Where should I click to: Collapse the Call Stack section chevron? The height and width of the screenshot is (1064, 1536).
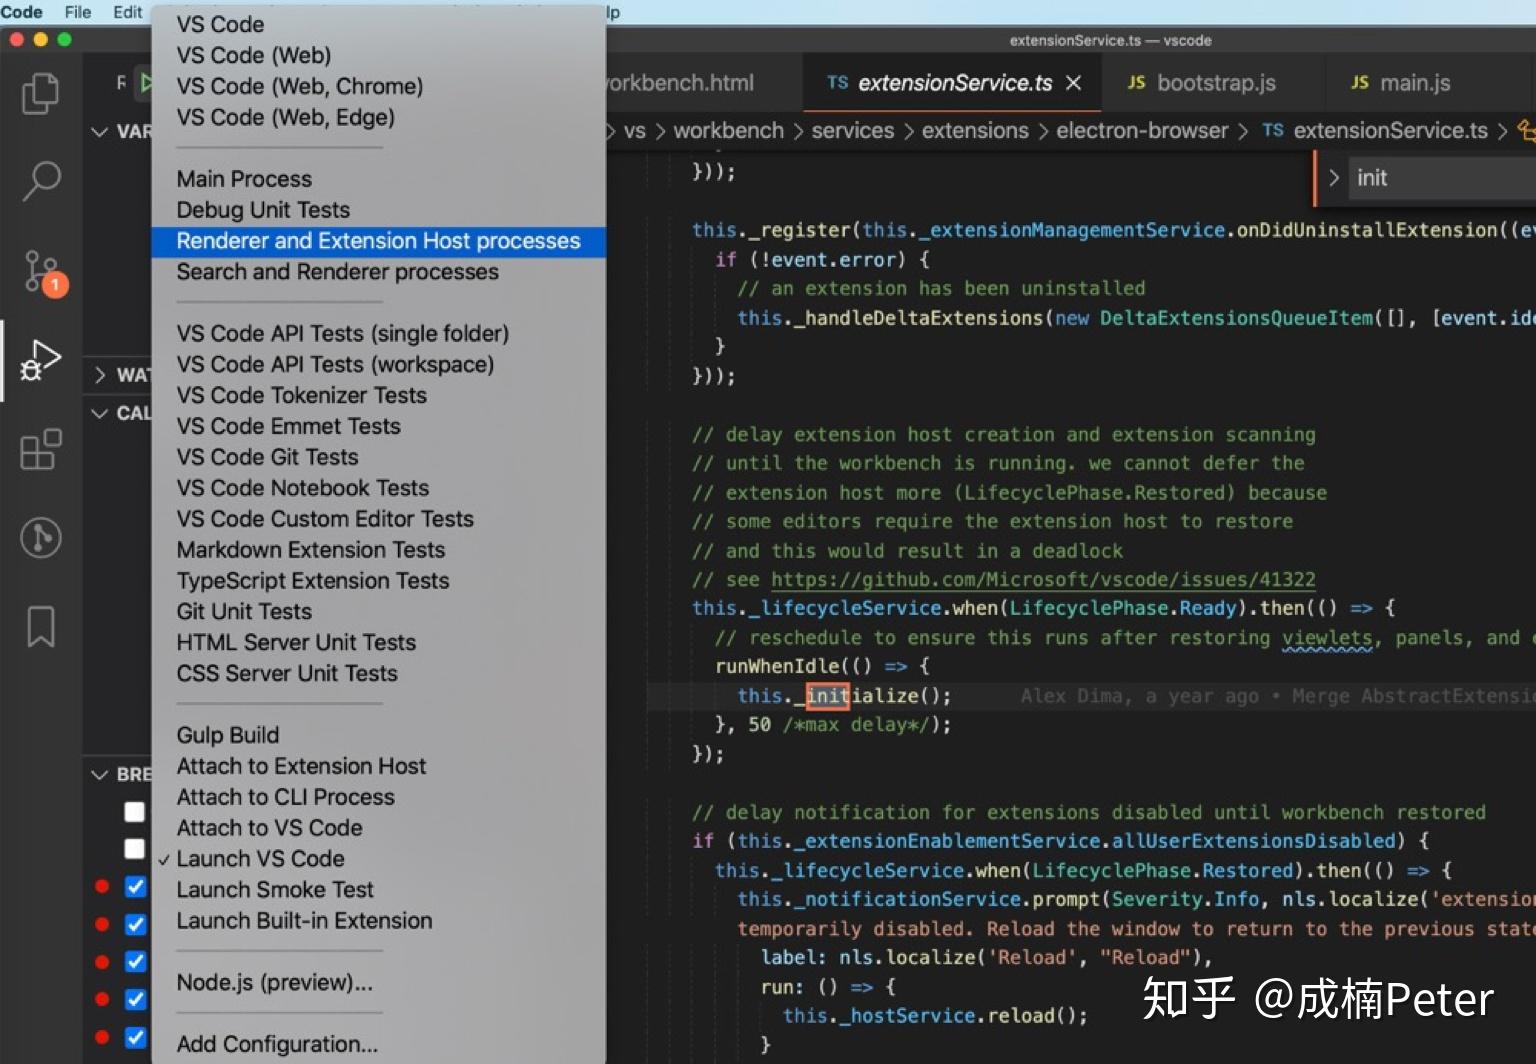click(99, 412)
